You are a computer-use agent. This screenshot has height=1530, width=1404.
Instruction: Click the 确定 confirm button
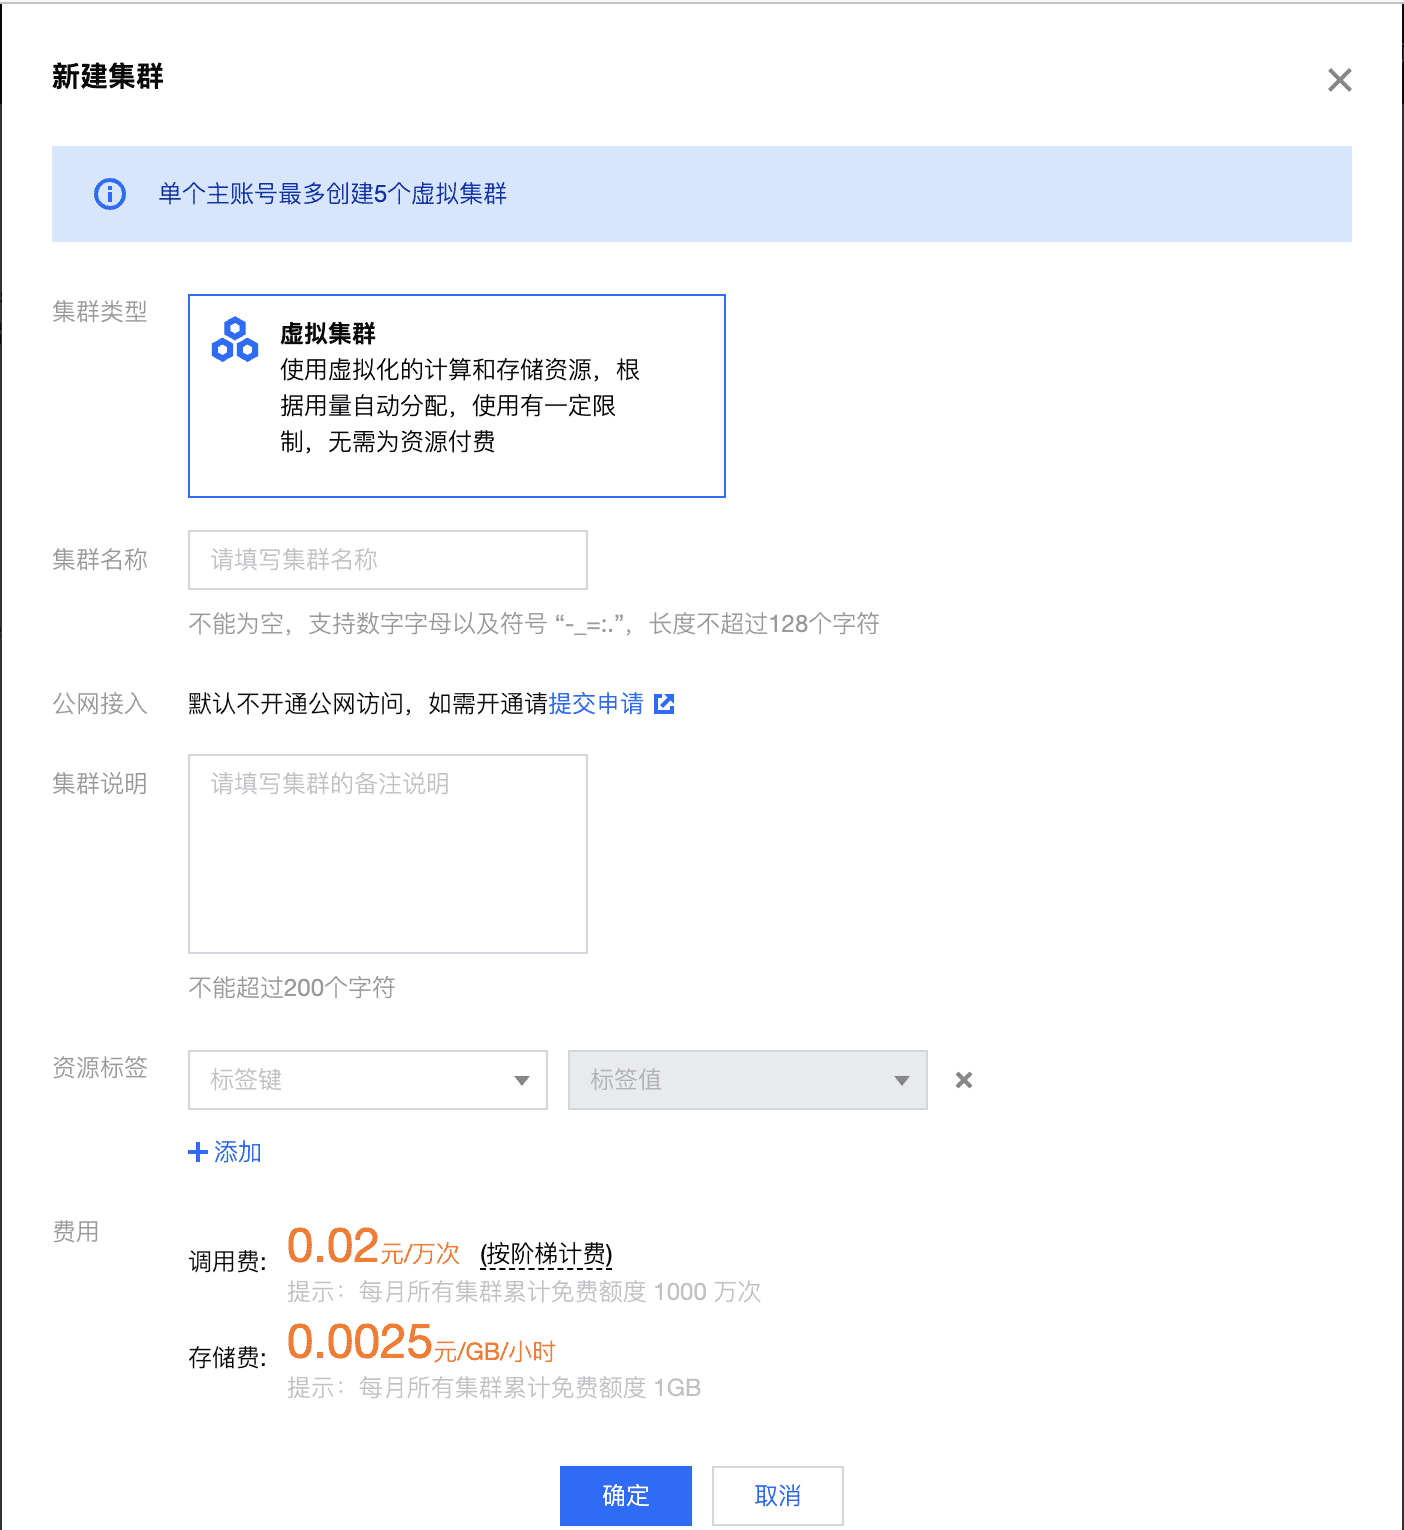(x=625, y=1495)
